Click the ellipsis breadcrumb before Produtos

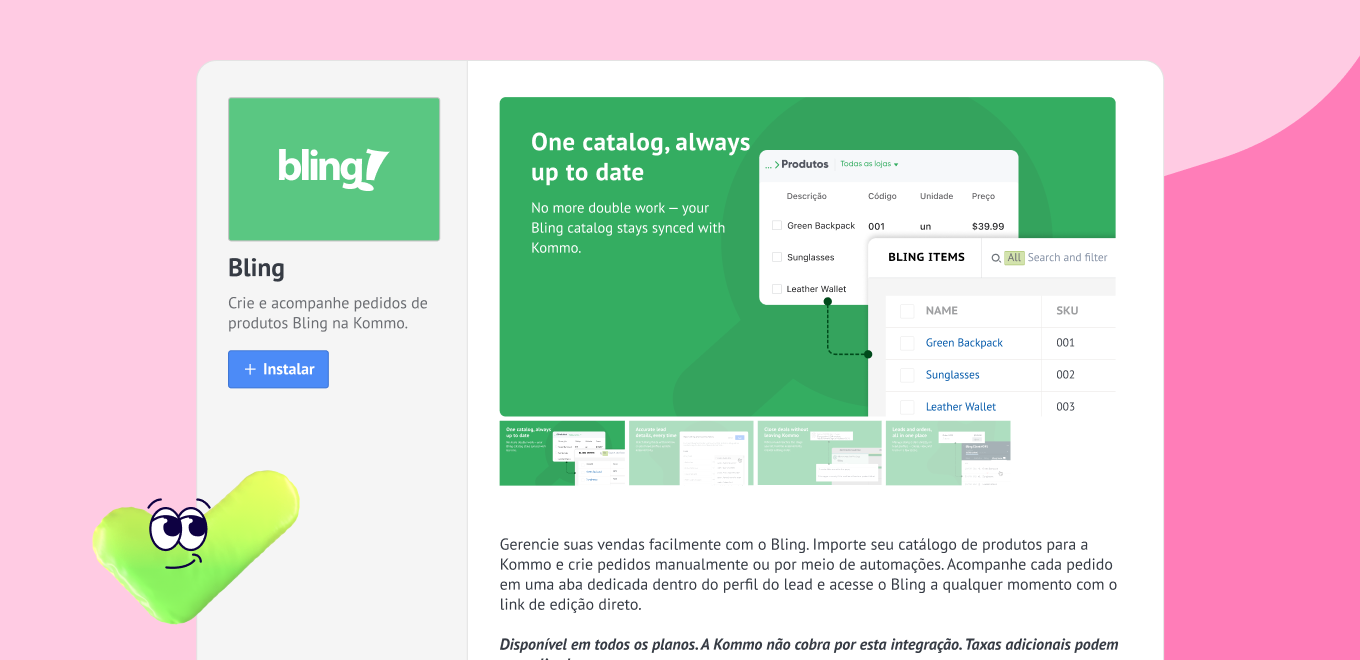tap(768, 165)
